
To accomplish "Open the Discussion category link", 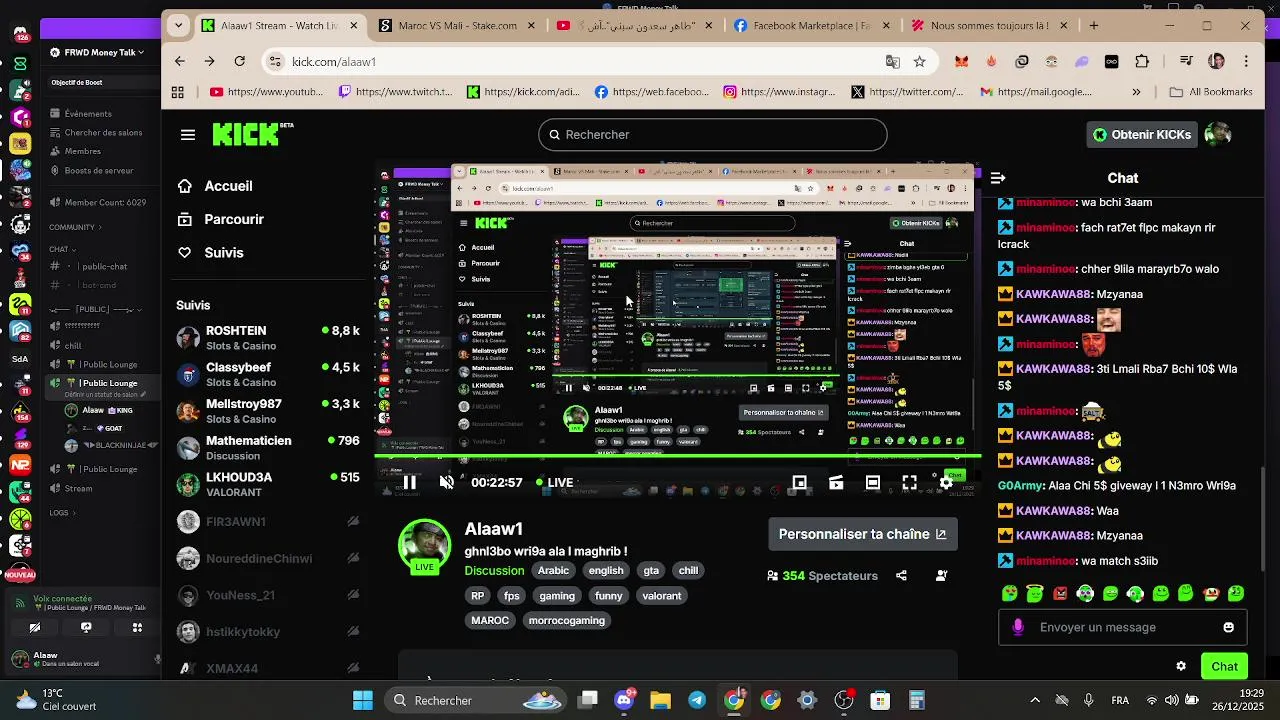I will pos(494,571).
